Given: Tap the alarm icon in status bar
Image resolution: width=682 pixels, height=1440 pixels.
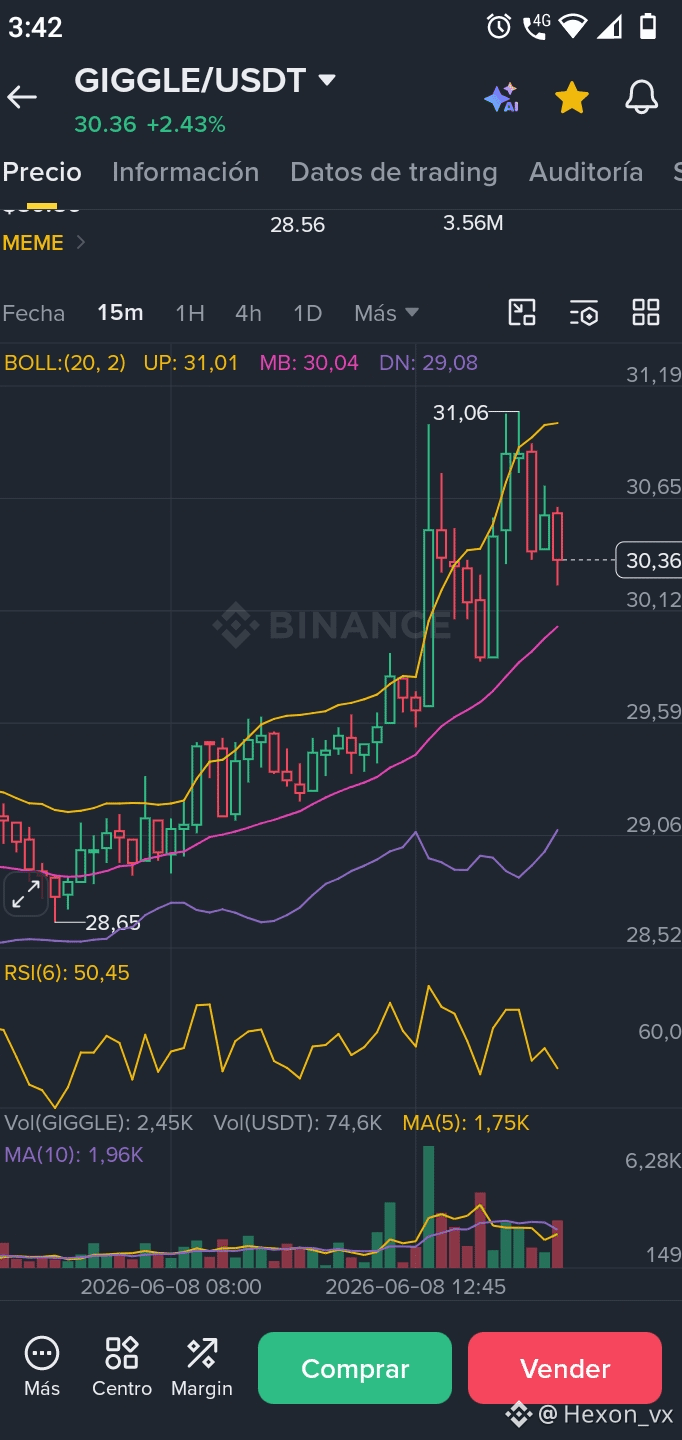Looking at the screenshot, I should [x=498, y=26].
